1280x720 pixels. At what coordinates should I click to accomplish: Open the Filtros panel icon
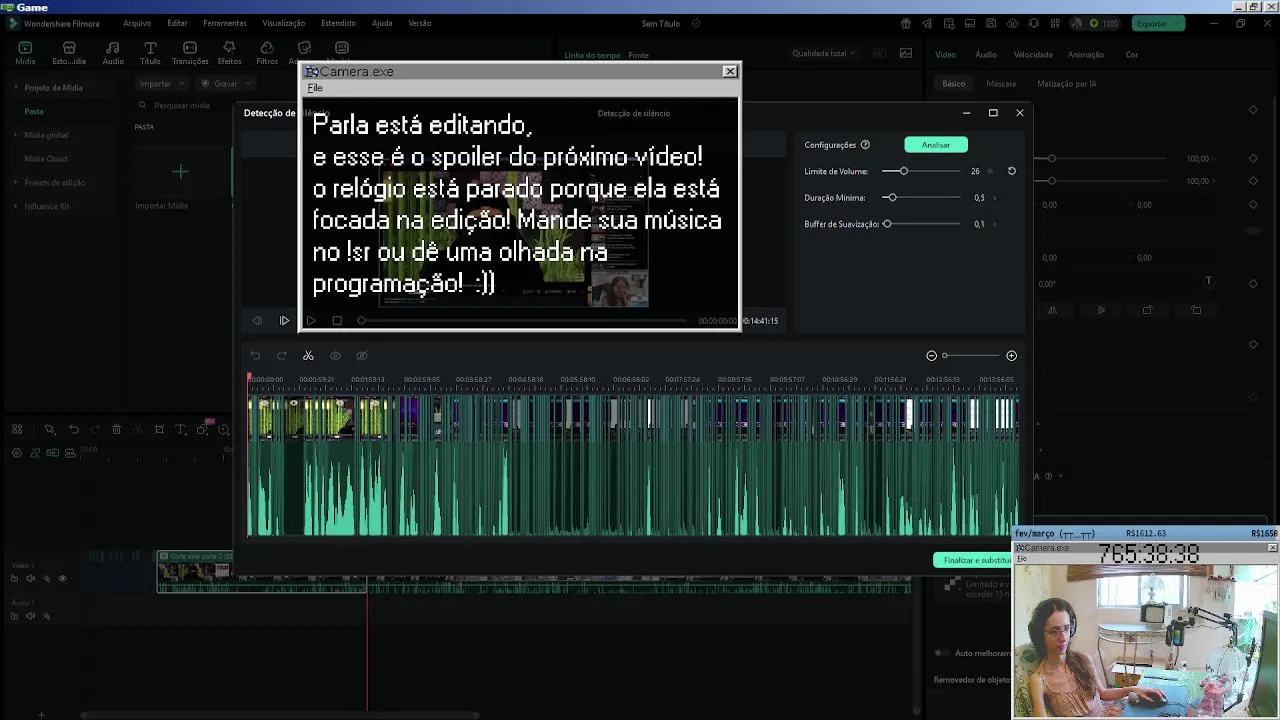[x=267, y=53]
